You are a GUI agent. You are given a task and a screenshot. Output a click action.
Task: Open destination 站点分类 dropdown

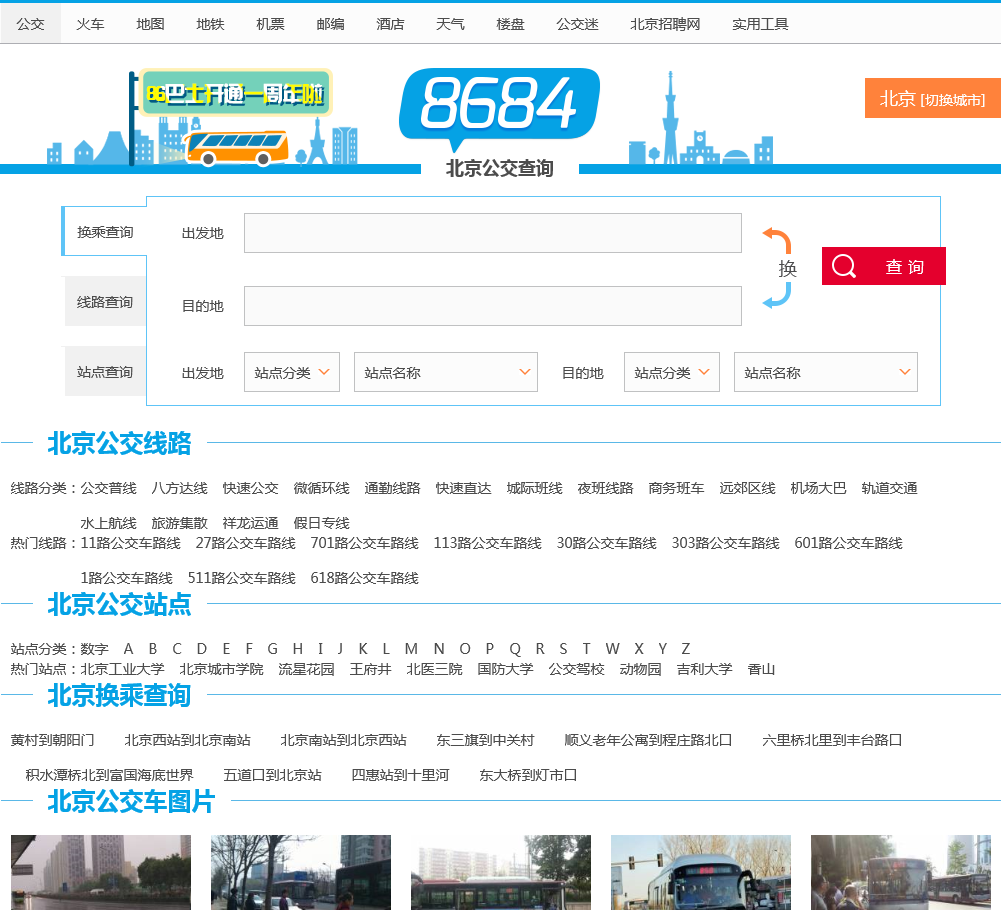672,372
